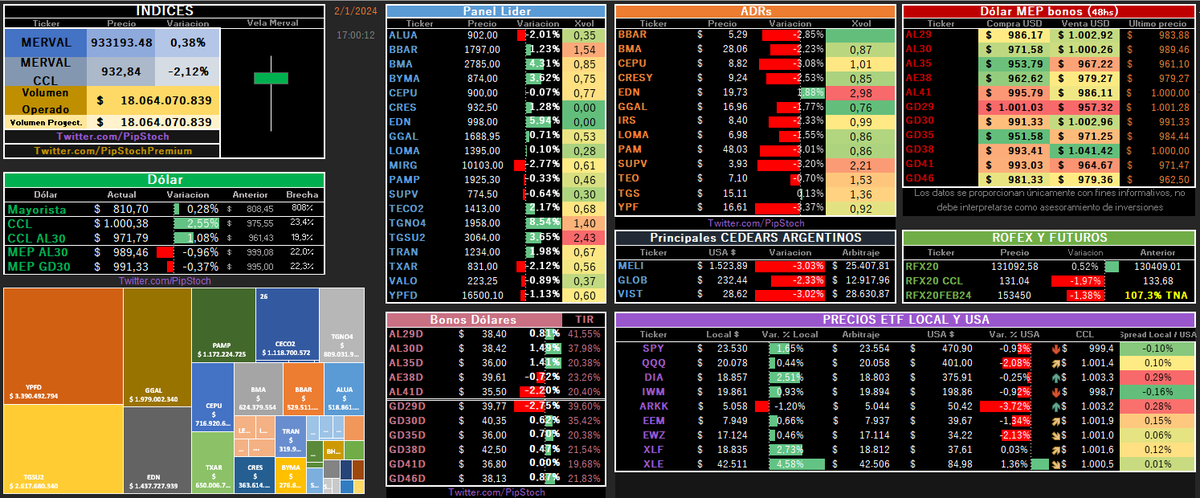Click the green Merval candle in Vela Merval
Screen dimensions: 1200x498
pos(270,77)
